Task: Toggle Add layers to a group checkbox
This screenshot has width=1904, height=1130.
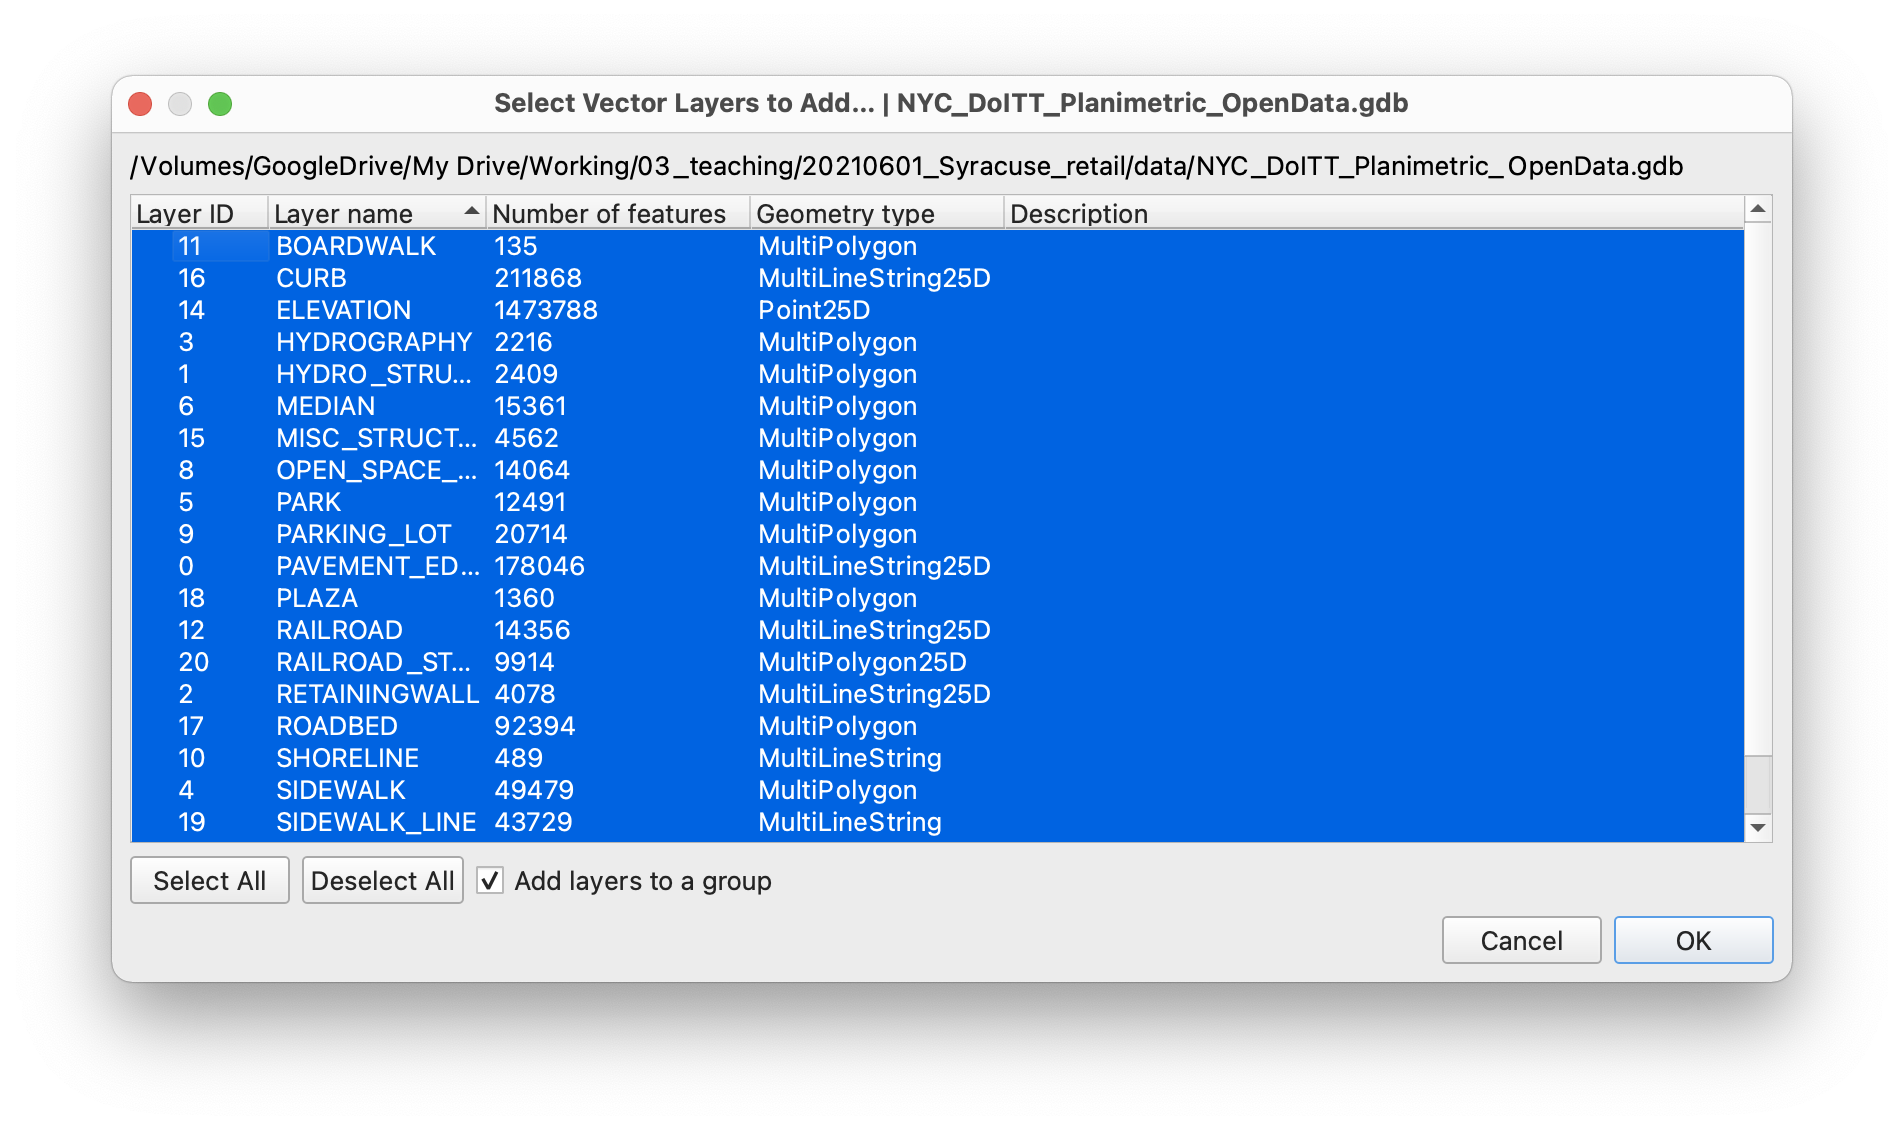Action: pos(490,881)
